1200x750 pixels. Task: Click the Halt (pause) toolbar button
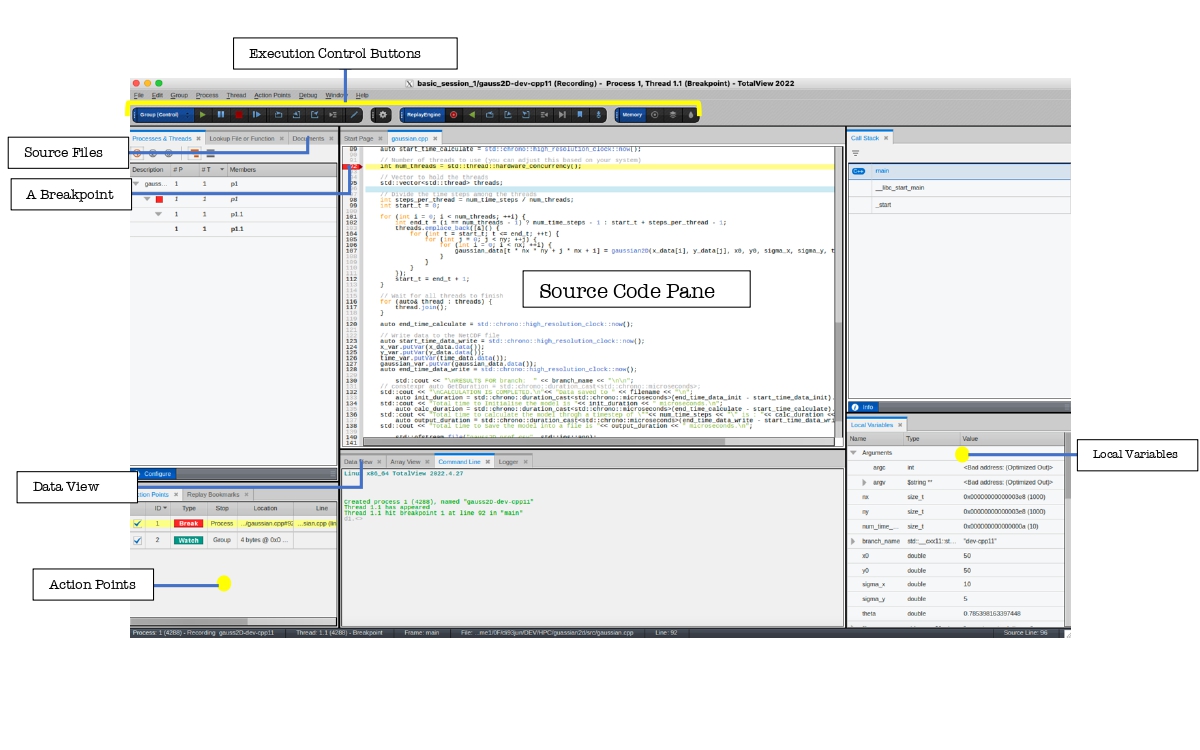click(x=221, y=115)
